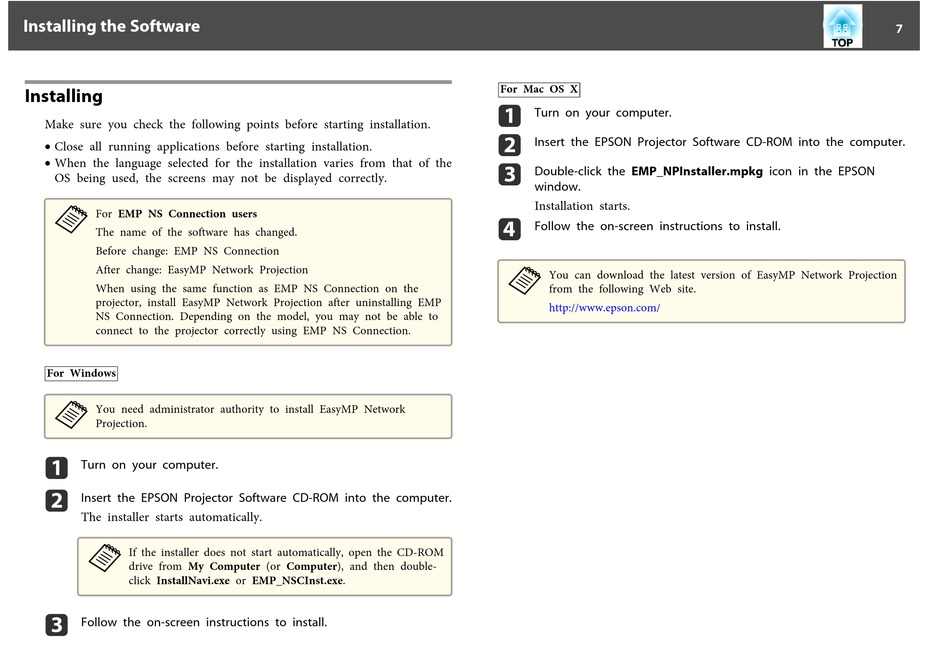Click "Make sure you check the following points" sentence
This screenshot has height=660, width=950.
(x=238, y=125)
